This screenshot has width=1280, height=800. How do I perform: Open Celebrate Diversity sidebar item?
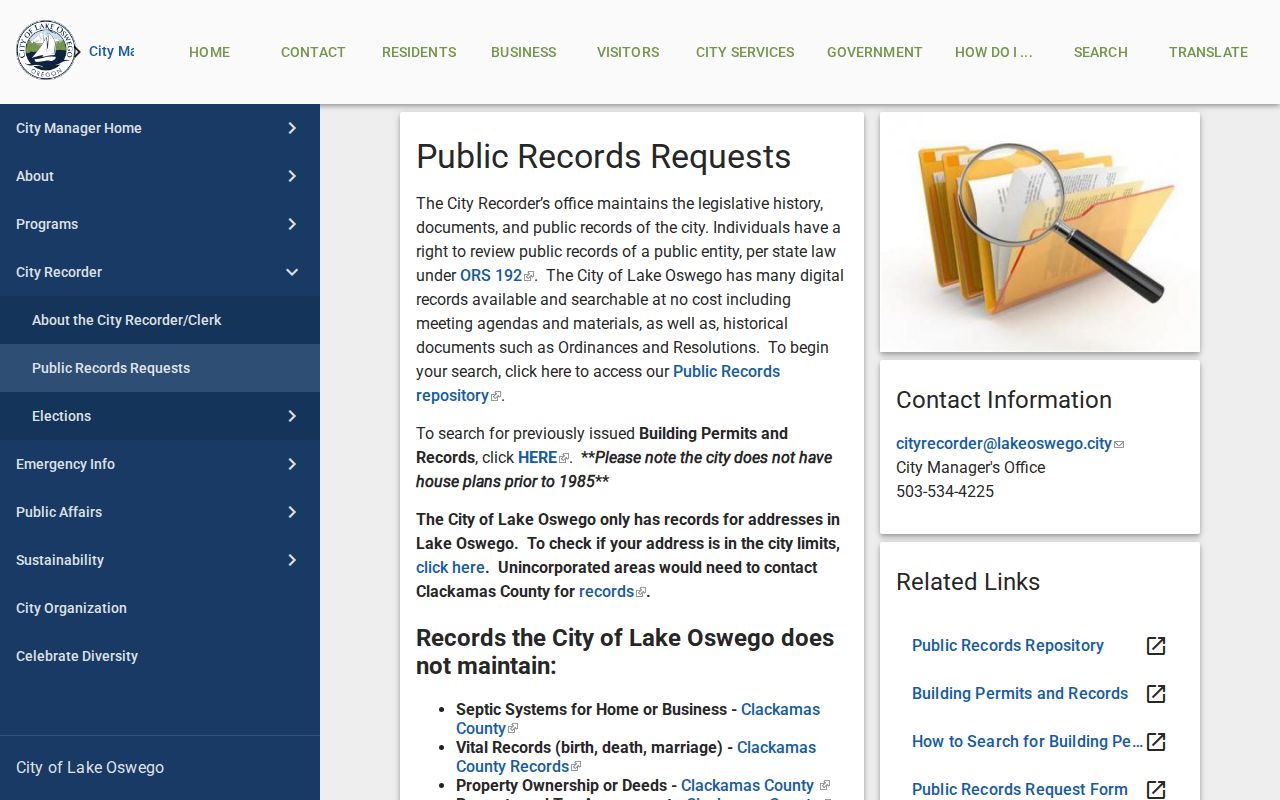pyautogui.click(x=160, y=656)
